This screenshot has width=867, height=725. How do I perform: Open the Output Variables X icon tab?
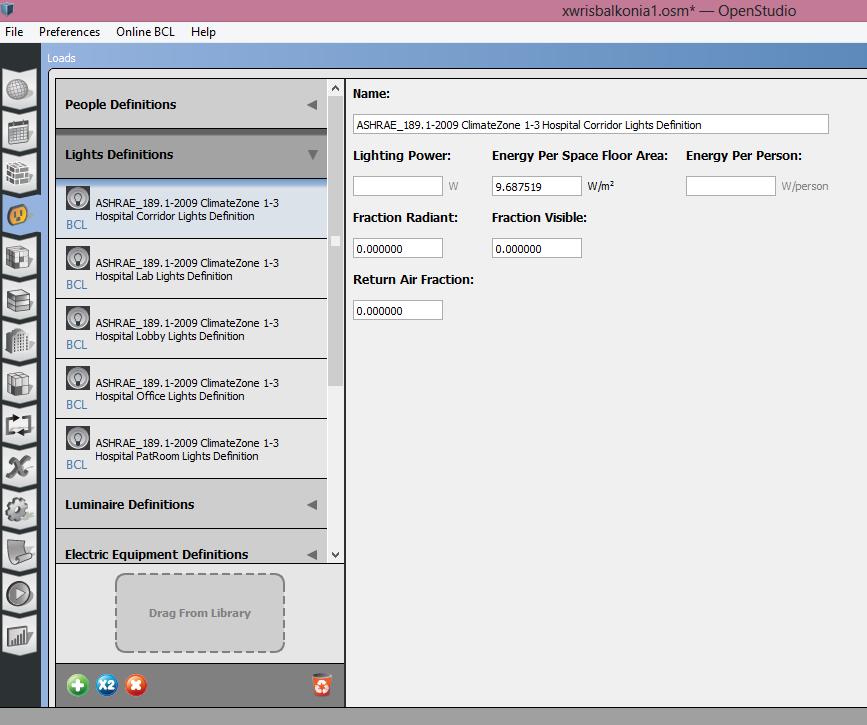click(20, 467)
